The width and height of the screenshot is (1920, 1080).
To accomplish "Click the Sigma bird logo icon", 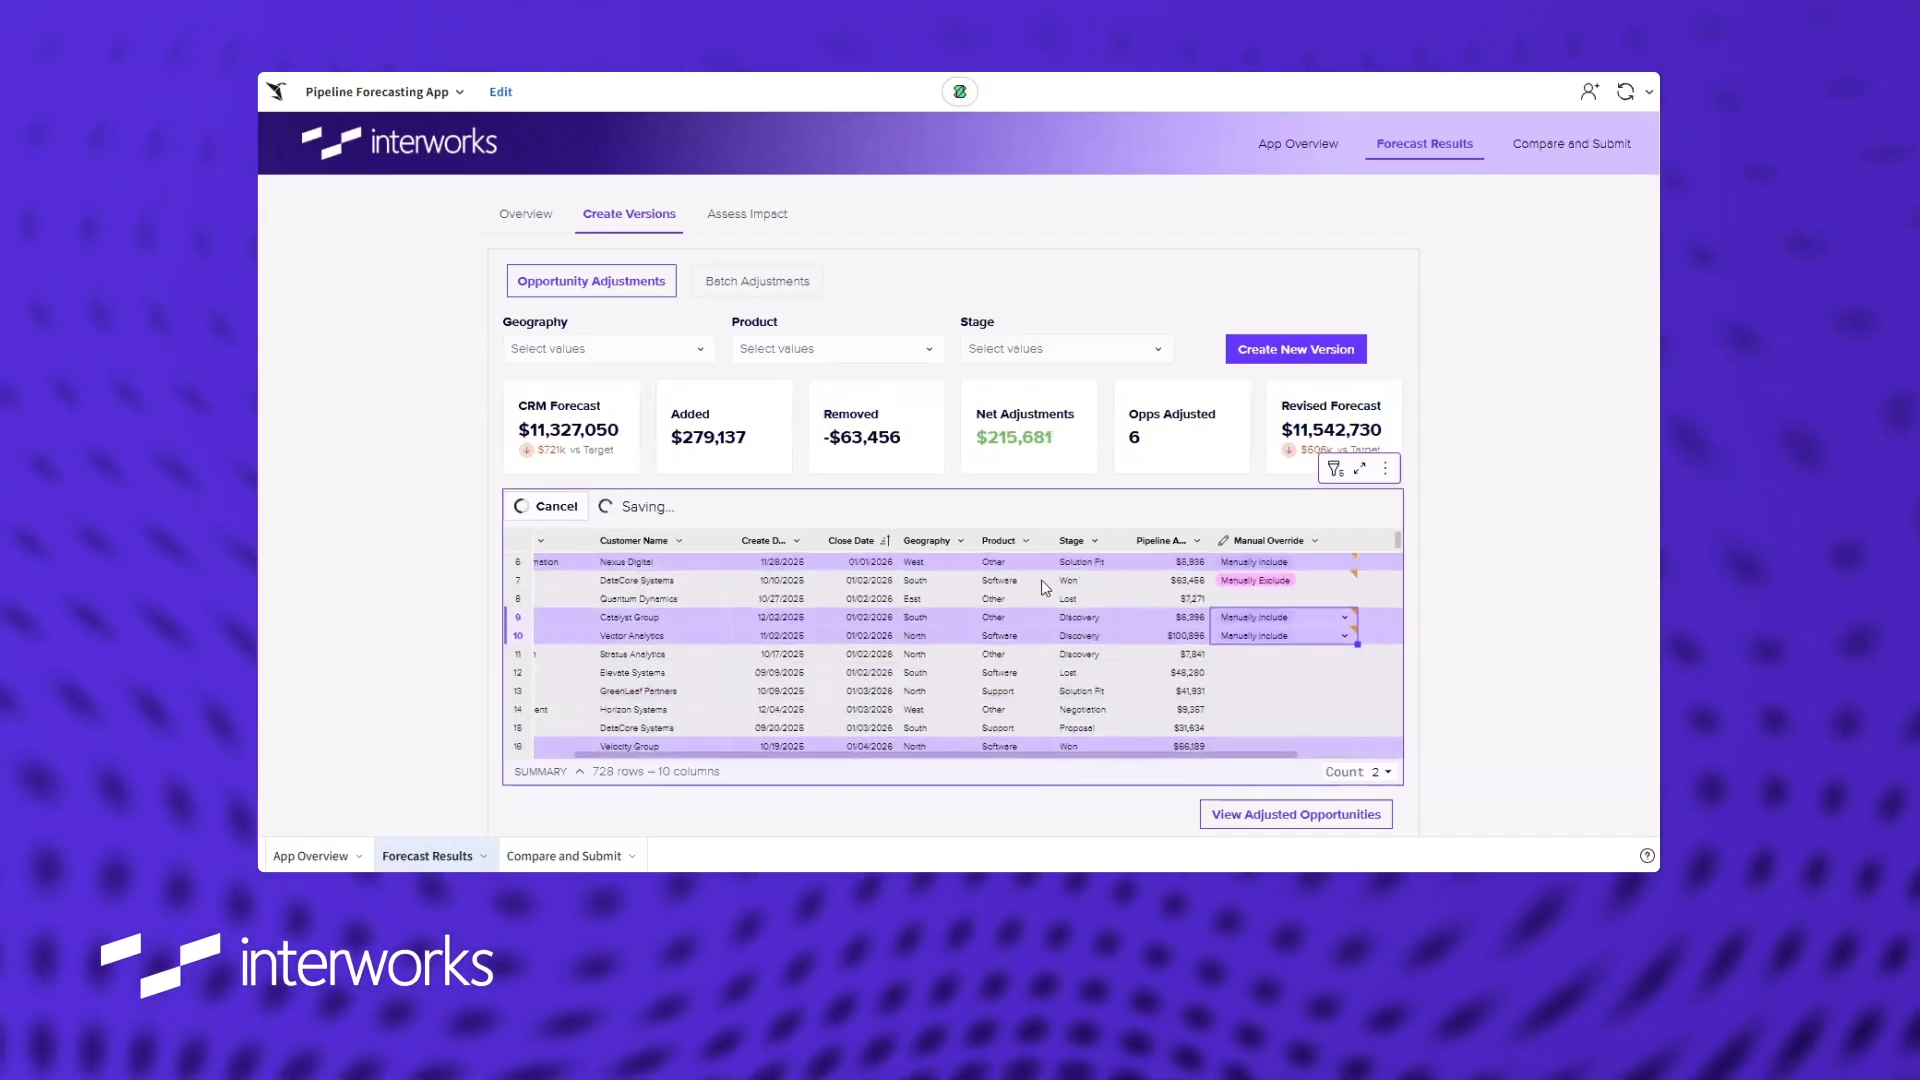I will click(x=277, y=92).
